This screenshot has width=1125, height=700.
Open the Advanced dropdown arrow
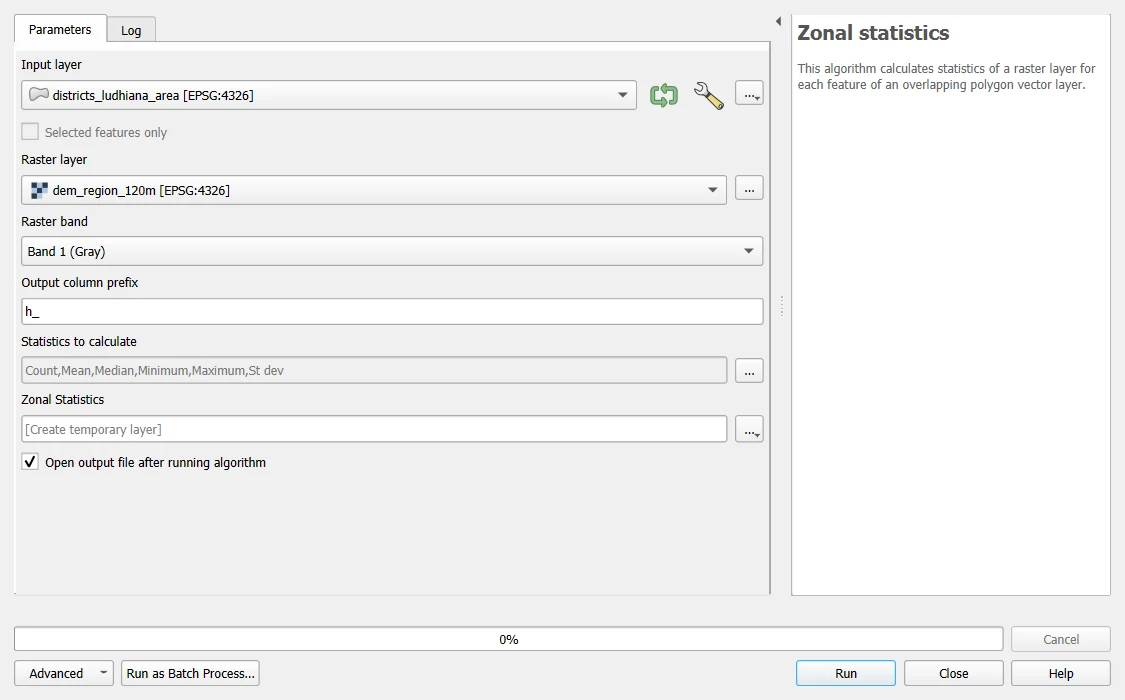[104, 673]
